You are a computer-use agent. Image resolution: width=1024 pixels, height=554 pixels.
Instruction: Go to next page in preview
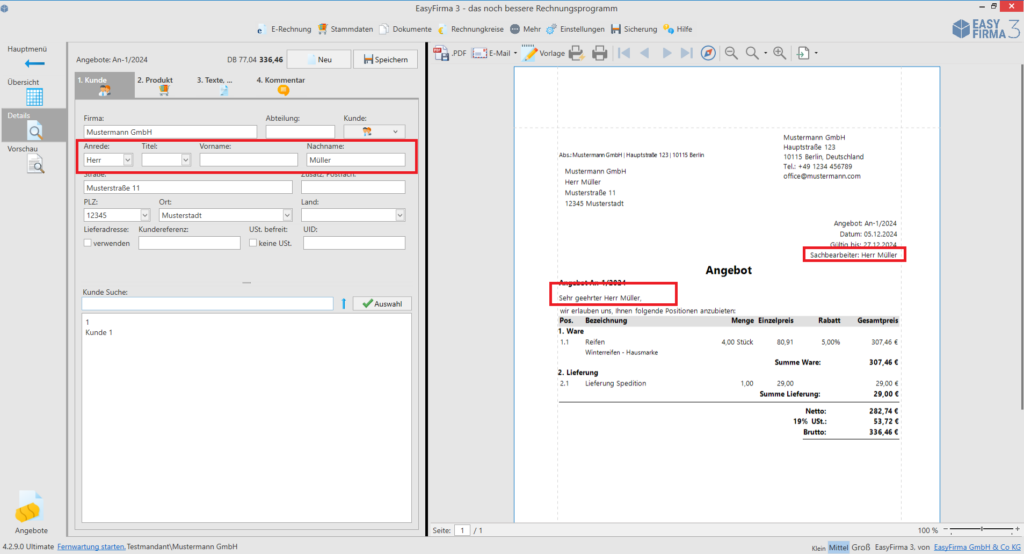tap(666, 53)
